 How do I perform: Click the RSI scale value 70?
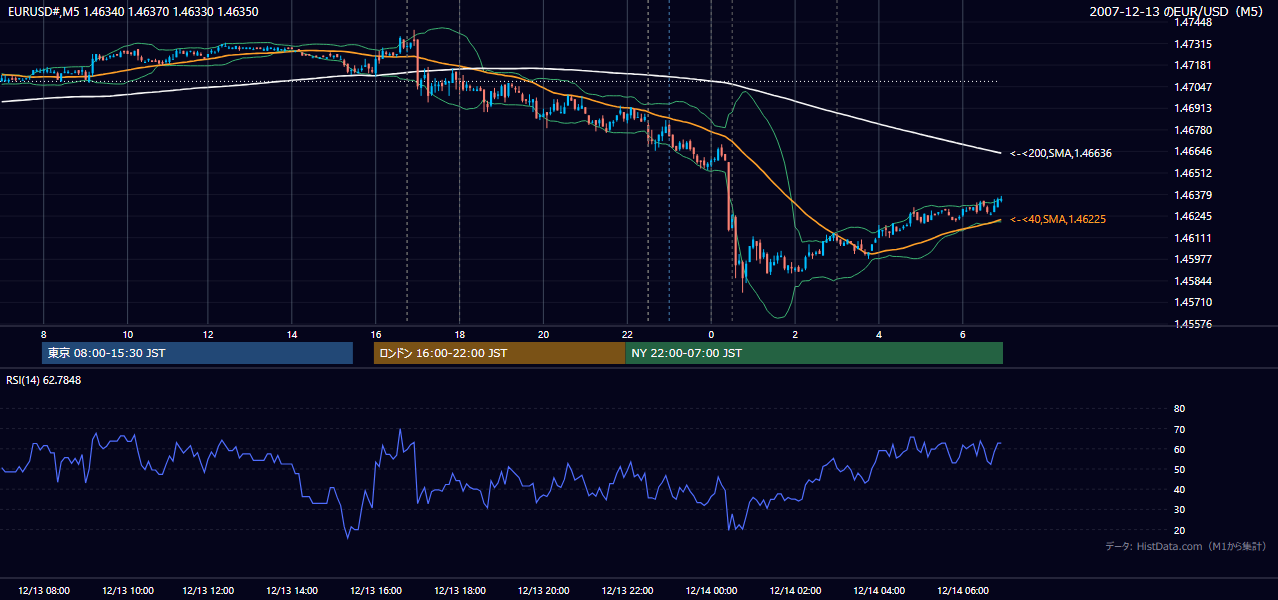point(1179,429)
